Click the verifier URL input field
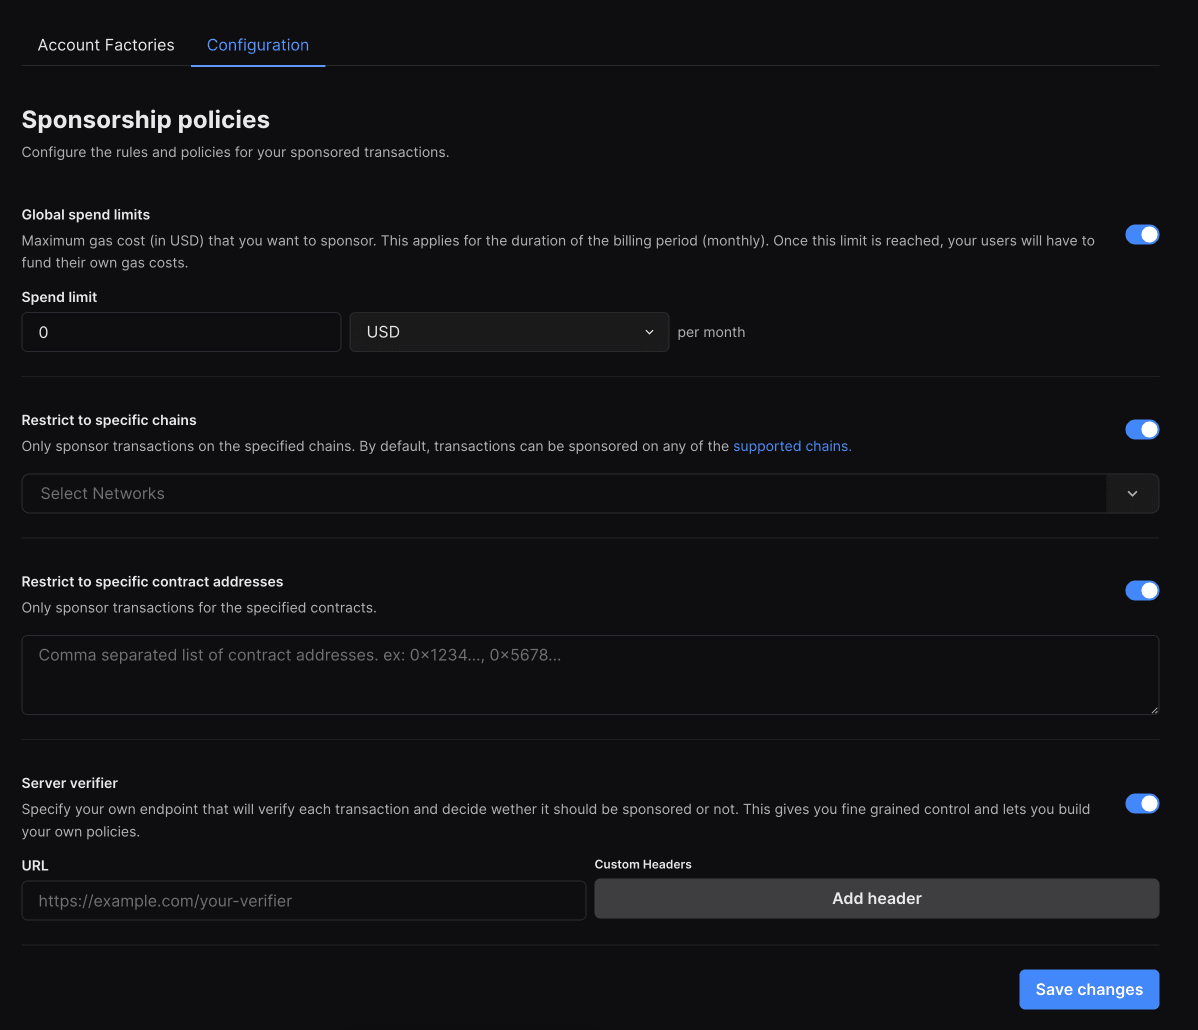The width and height of the screenshot is (1198, 1030). pyautogui.click(x=303, y=901)
